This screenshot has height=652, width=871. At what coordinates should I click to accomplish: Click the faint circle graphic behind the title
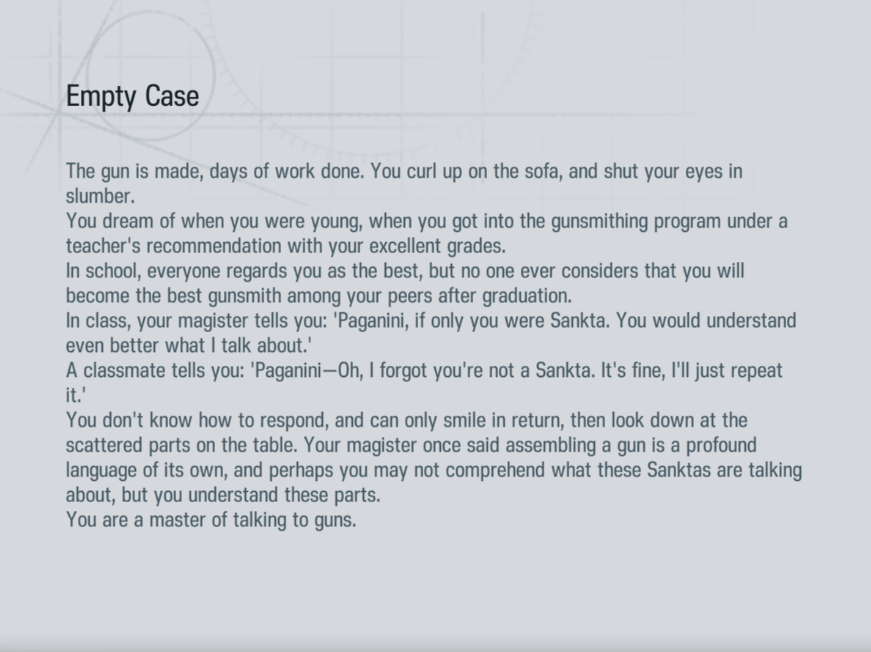(x=151, y=75)
